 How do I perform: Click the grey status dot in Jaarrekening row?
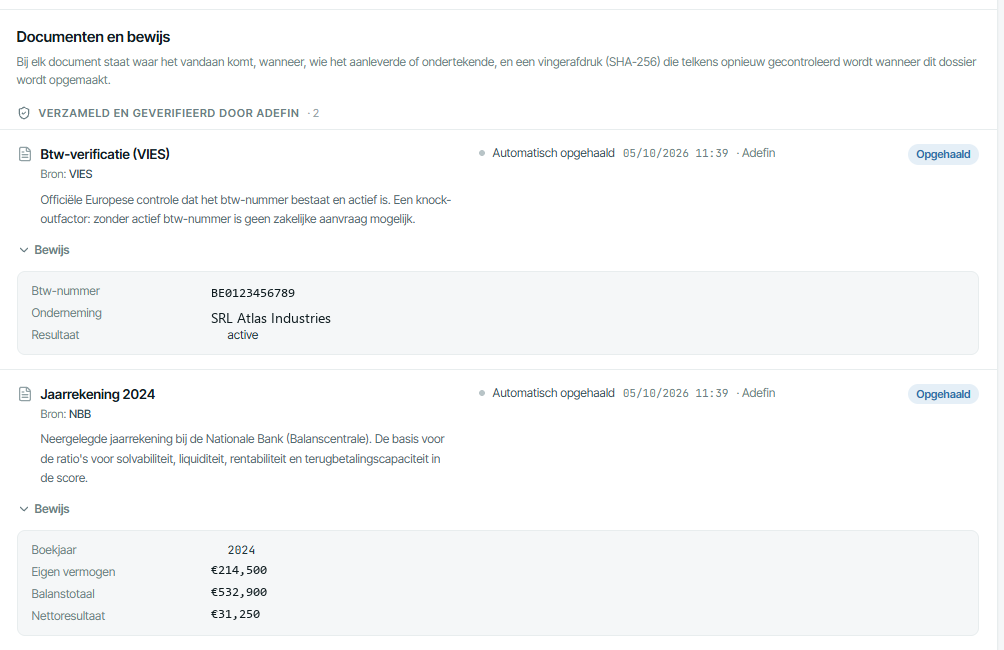[x=482, y=393]
